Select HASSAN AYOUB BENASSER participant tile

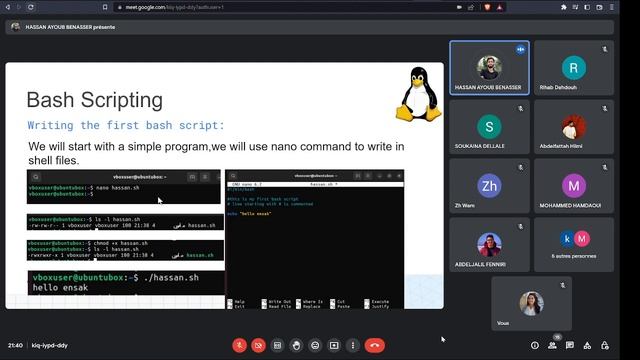pos(489,68)
